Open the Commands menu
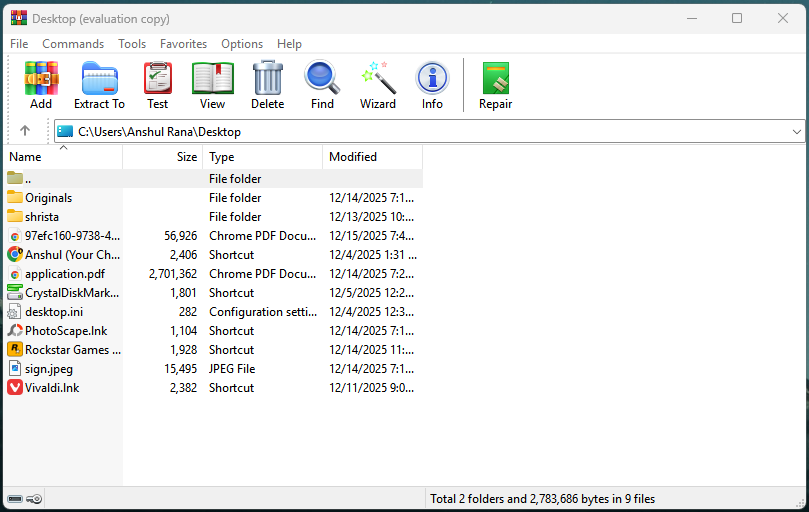Image resolution: width=809 pixels, height=512 pixels. [x=73, y=44]
